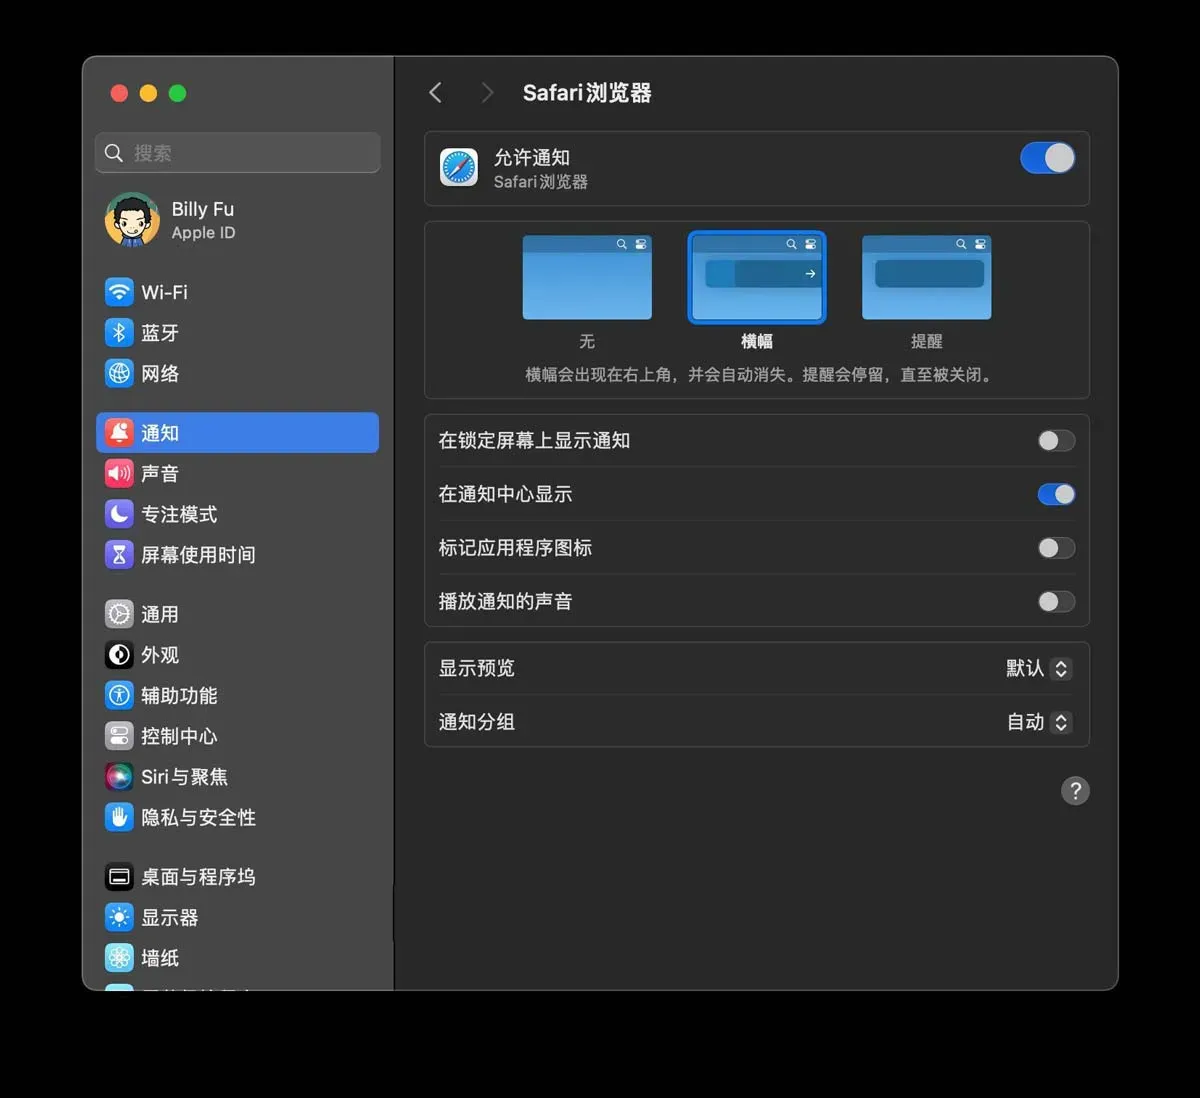1200x1098 pixels.
Task: Select the 无 alert style thumbnail
Action: (587, 277)
